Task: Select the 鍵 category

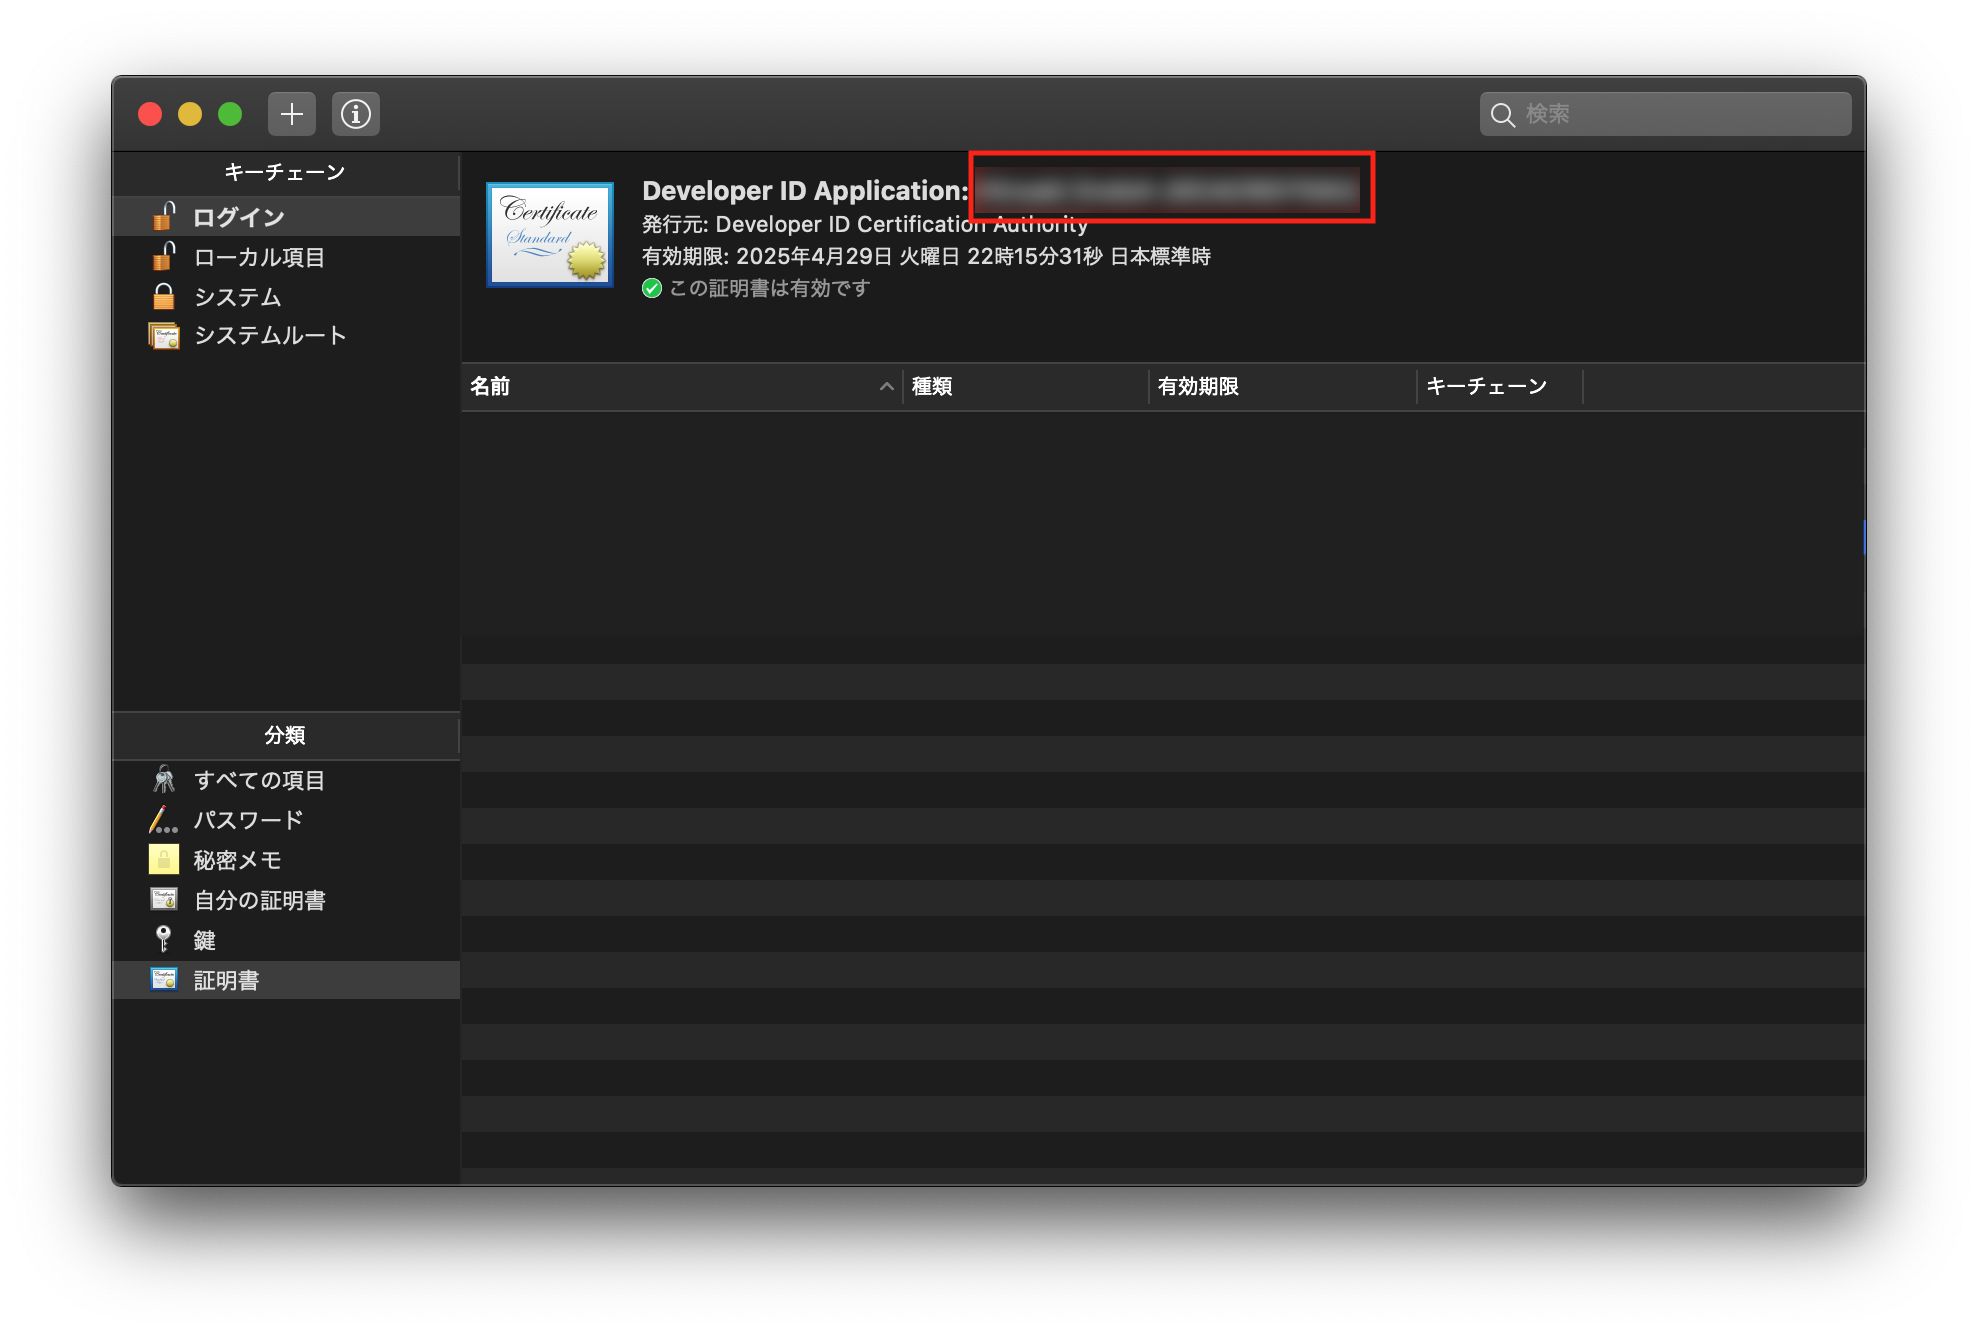Action: [204, 940]
